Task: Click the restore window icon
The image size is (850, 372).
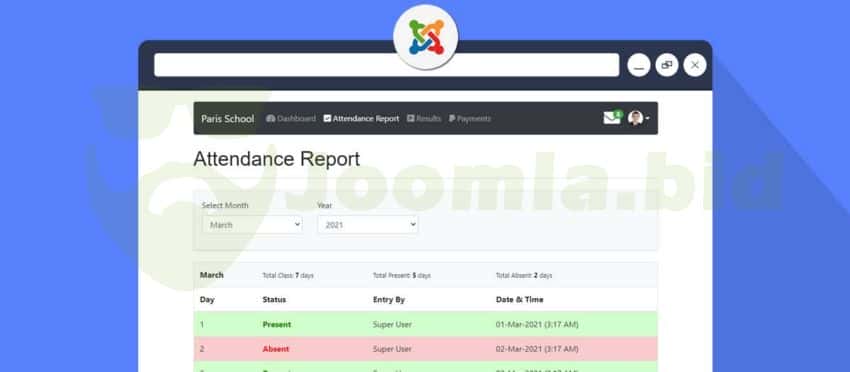Action: [x=667, y=65]
